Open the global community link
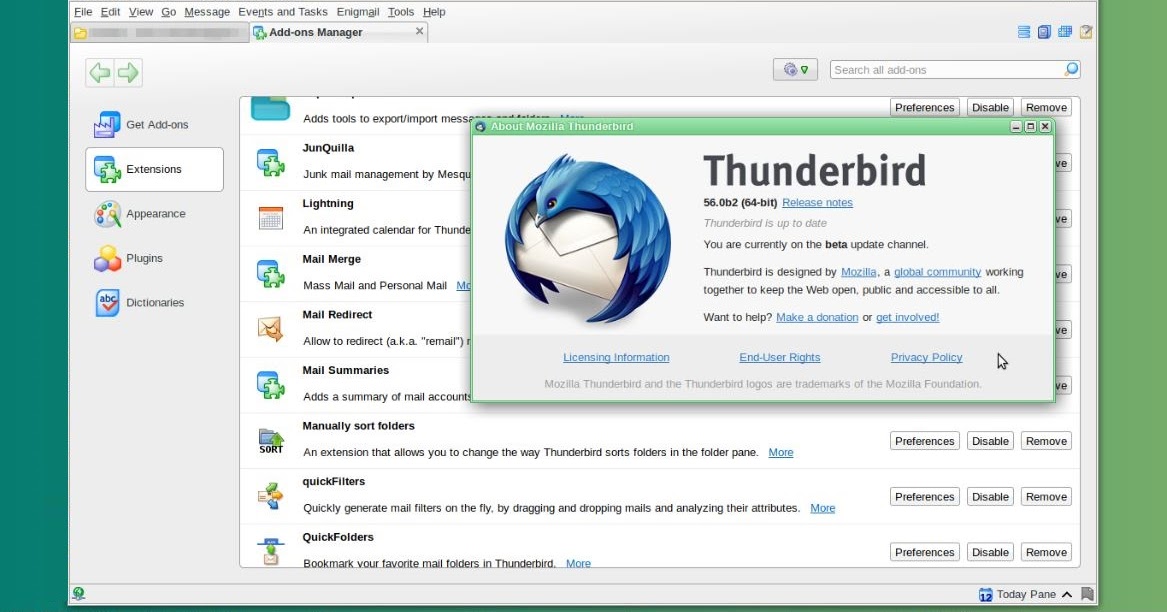 937,272
